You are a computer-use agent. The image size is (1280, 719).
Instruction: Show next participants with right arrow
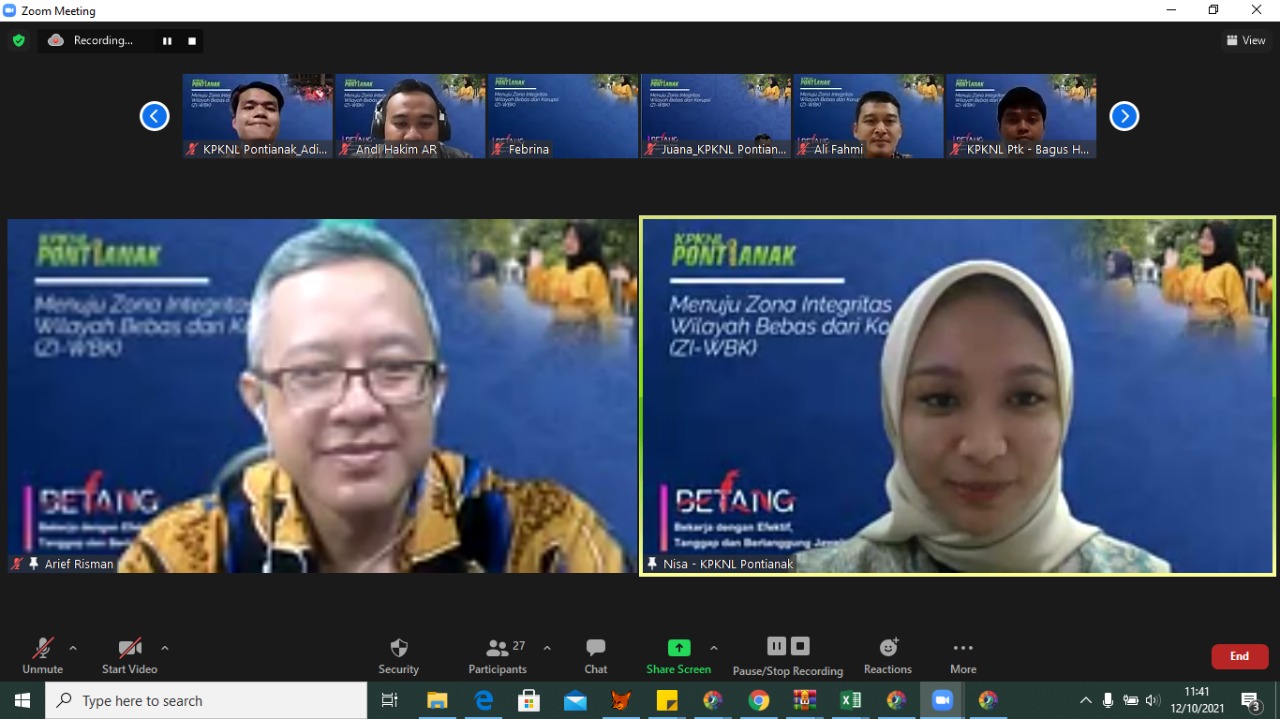(1124, 116)
